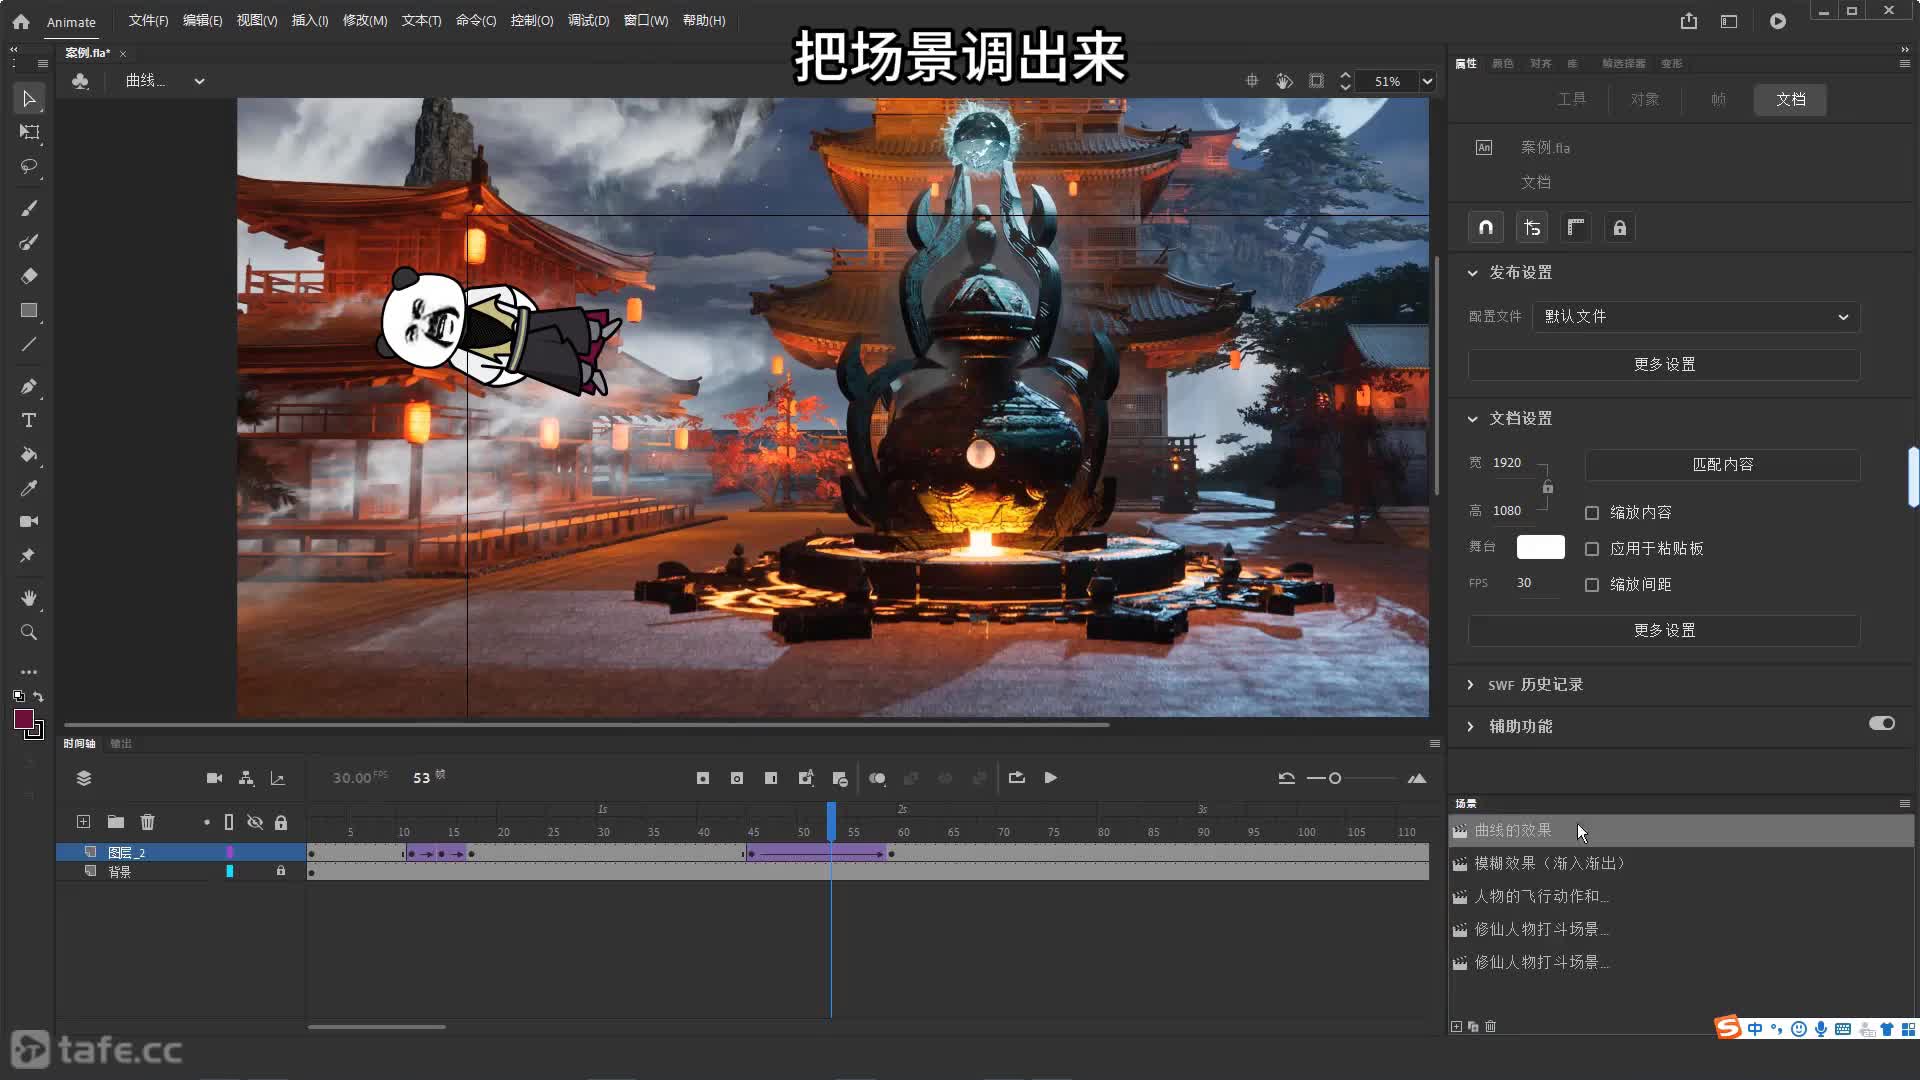Open the 文件(F) menu
The height and width of the screenshot is (1080, 1920).
click(x=148, y=21)
